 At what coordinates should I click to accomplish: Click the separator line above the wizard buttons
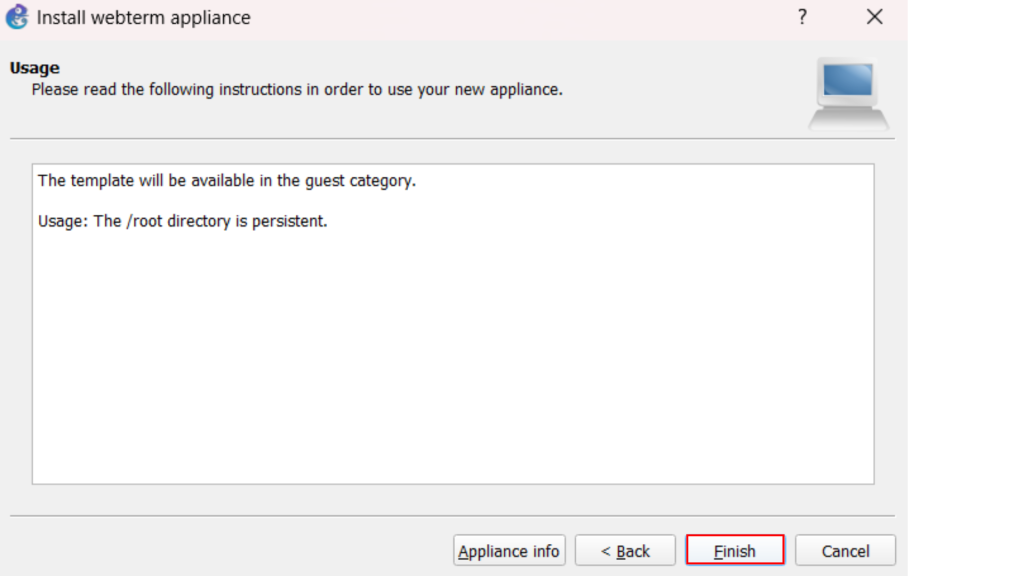pyautogui.click(x=452, y=516)
